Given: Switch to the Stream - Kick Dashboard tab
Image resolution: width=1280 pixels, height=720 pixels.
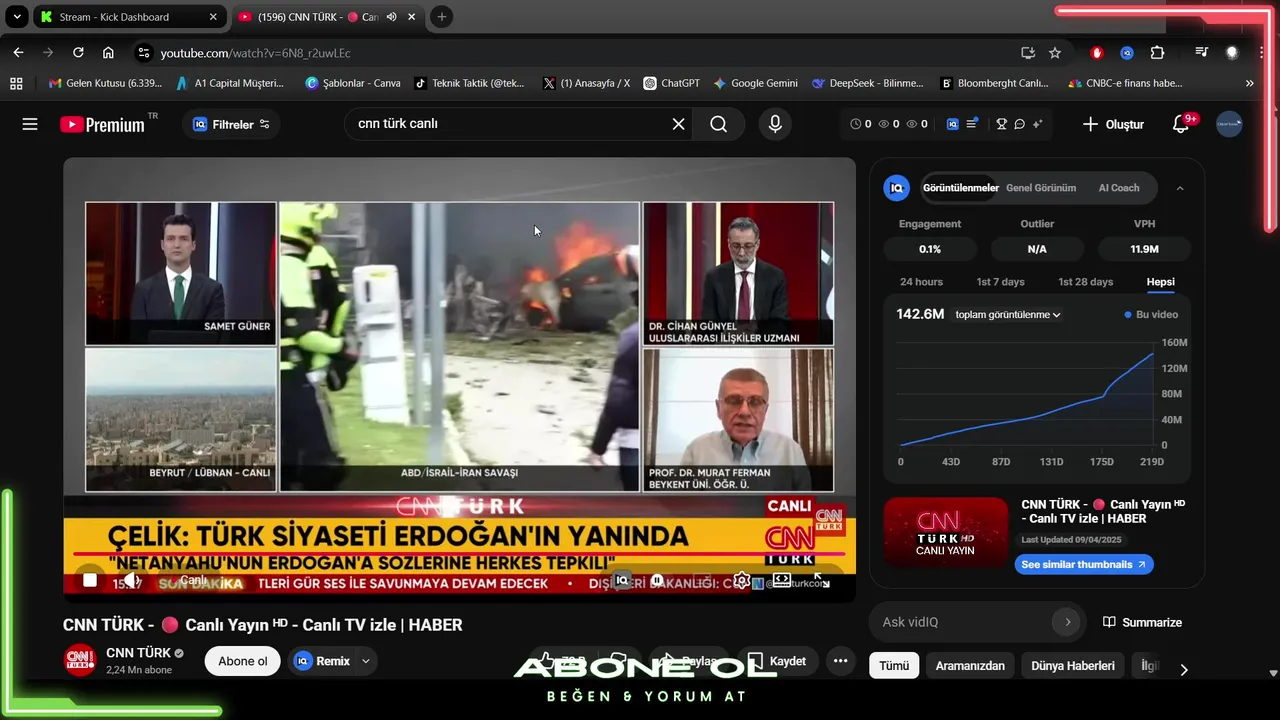Looking at the screenshot, I should [128, 17].
